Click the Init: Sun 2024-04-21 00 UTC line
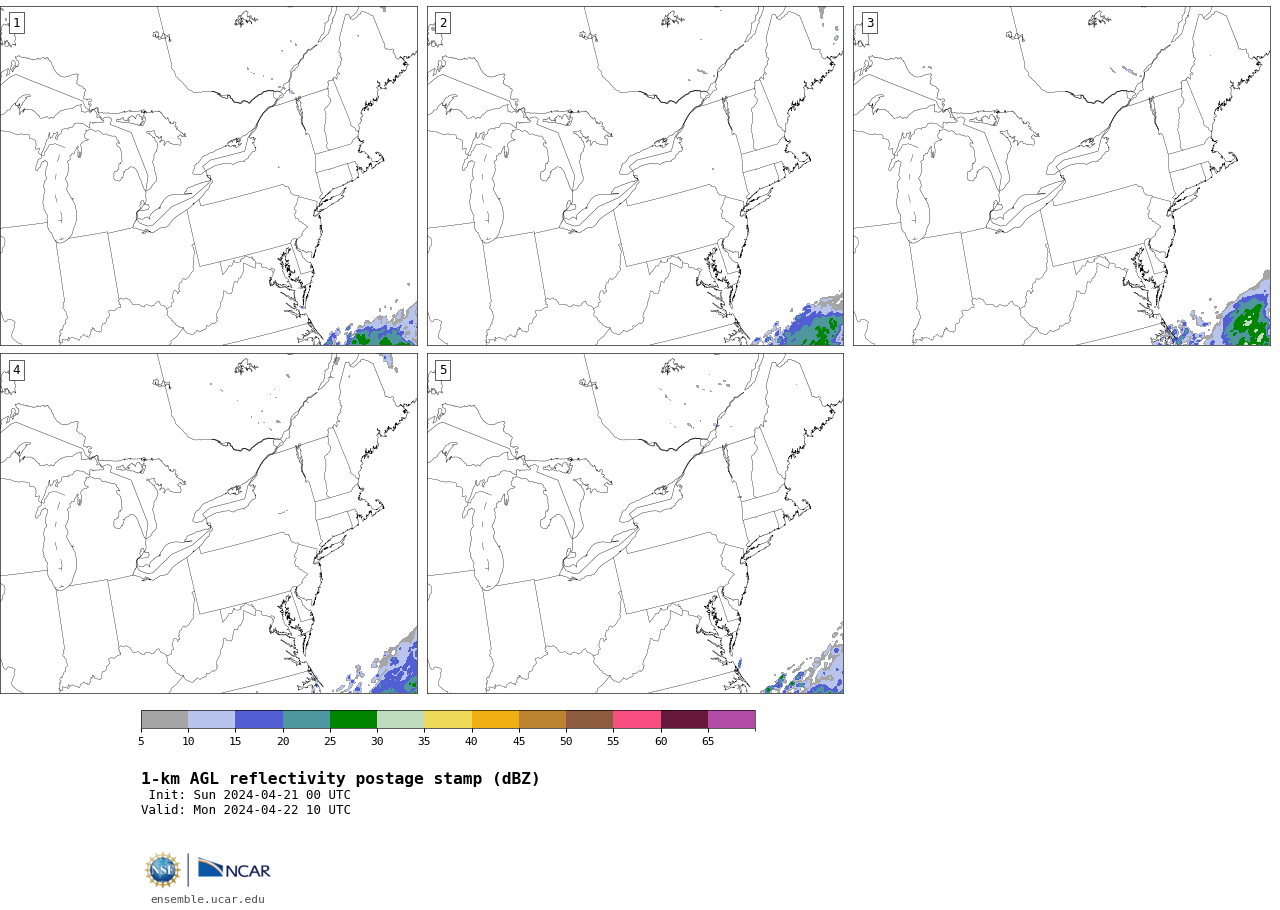 click(250, 795)
